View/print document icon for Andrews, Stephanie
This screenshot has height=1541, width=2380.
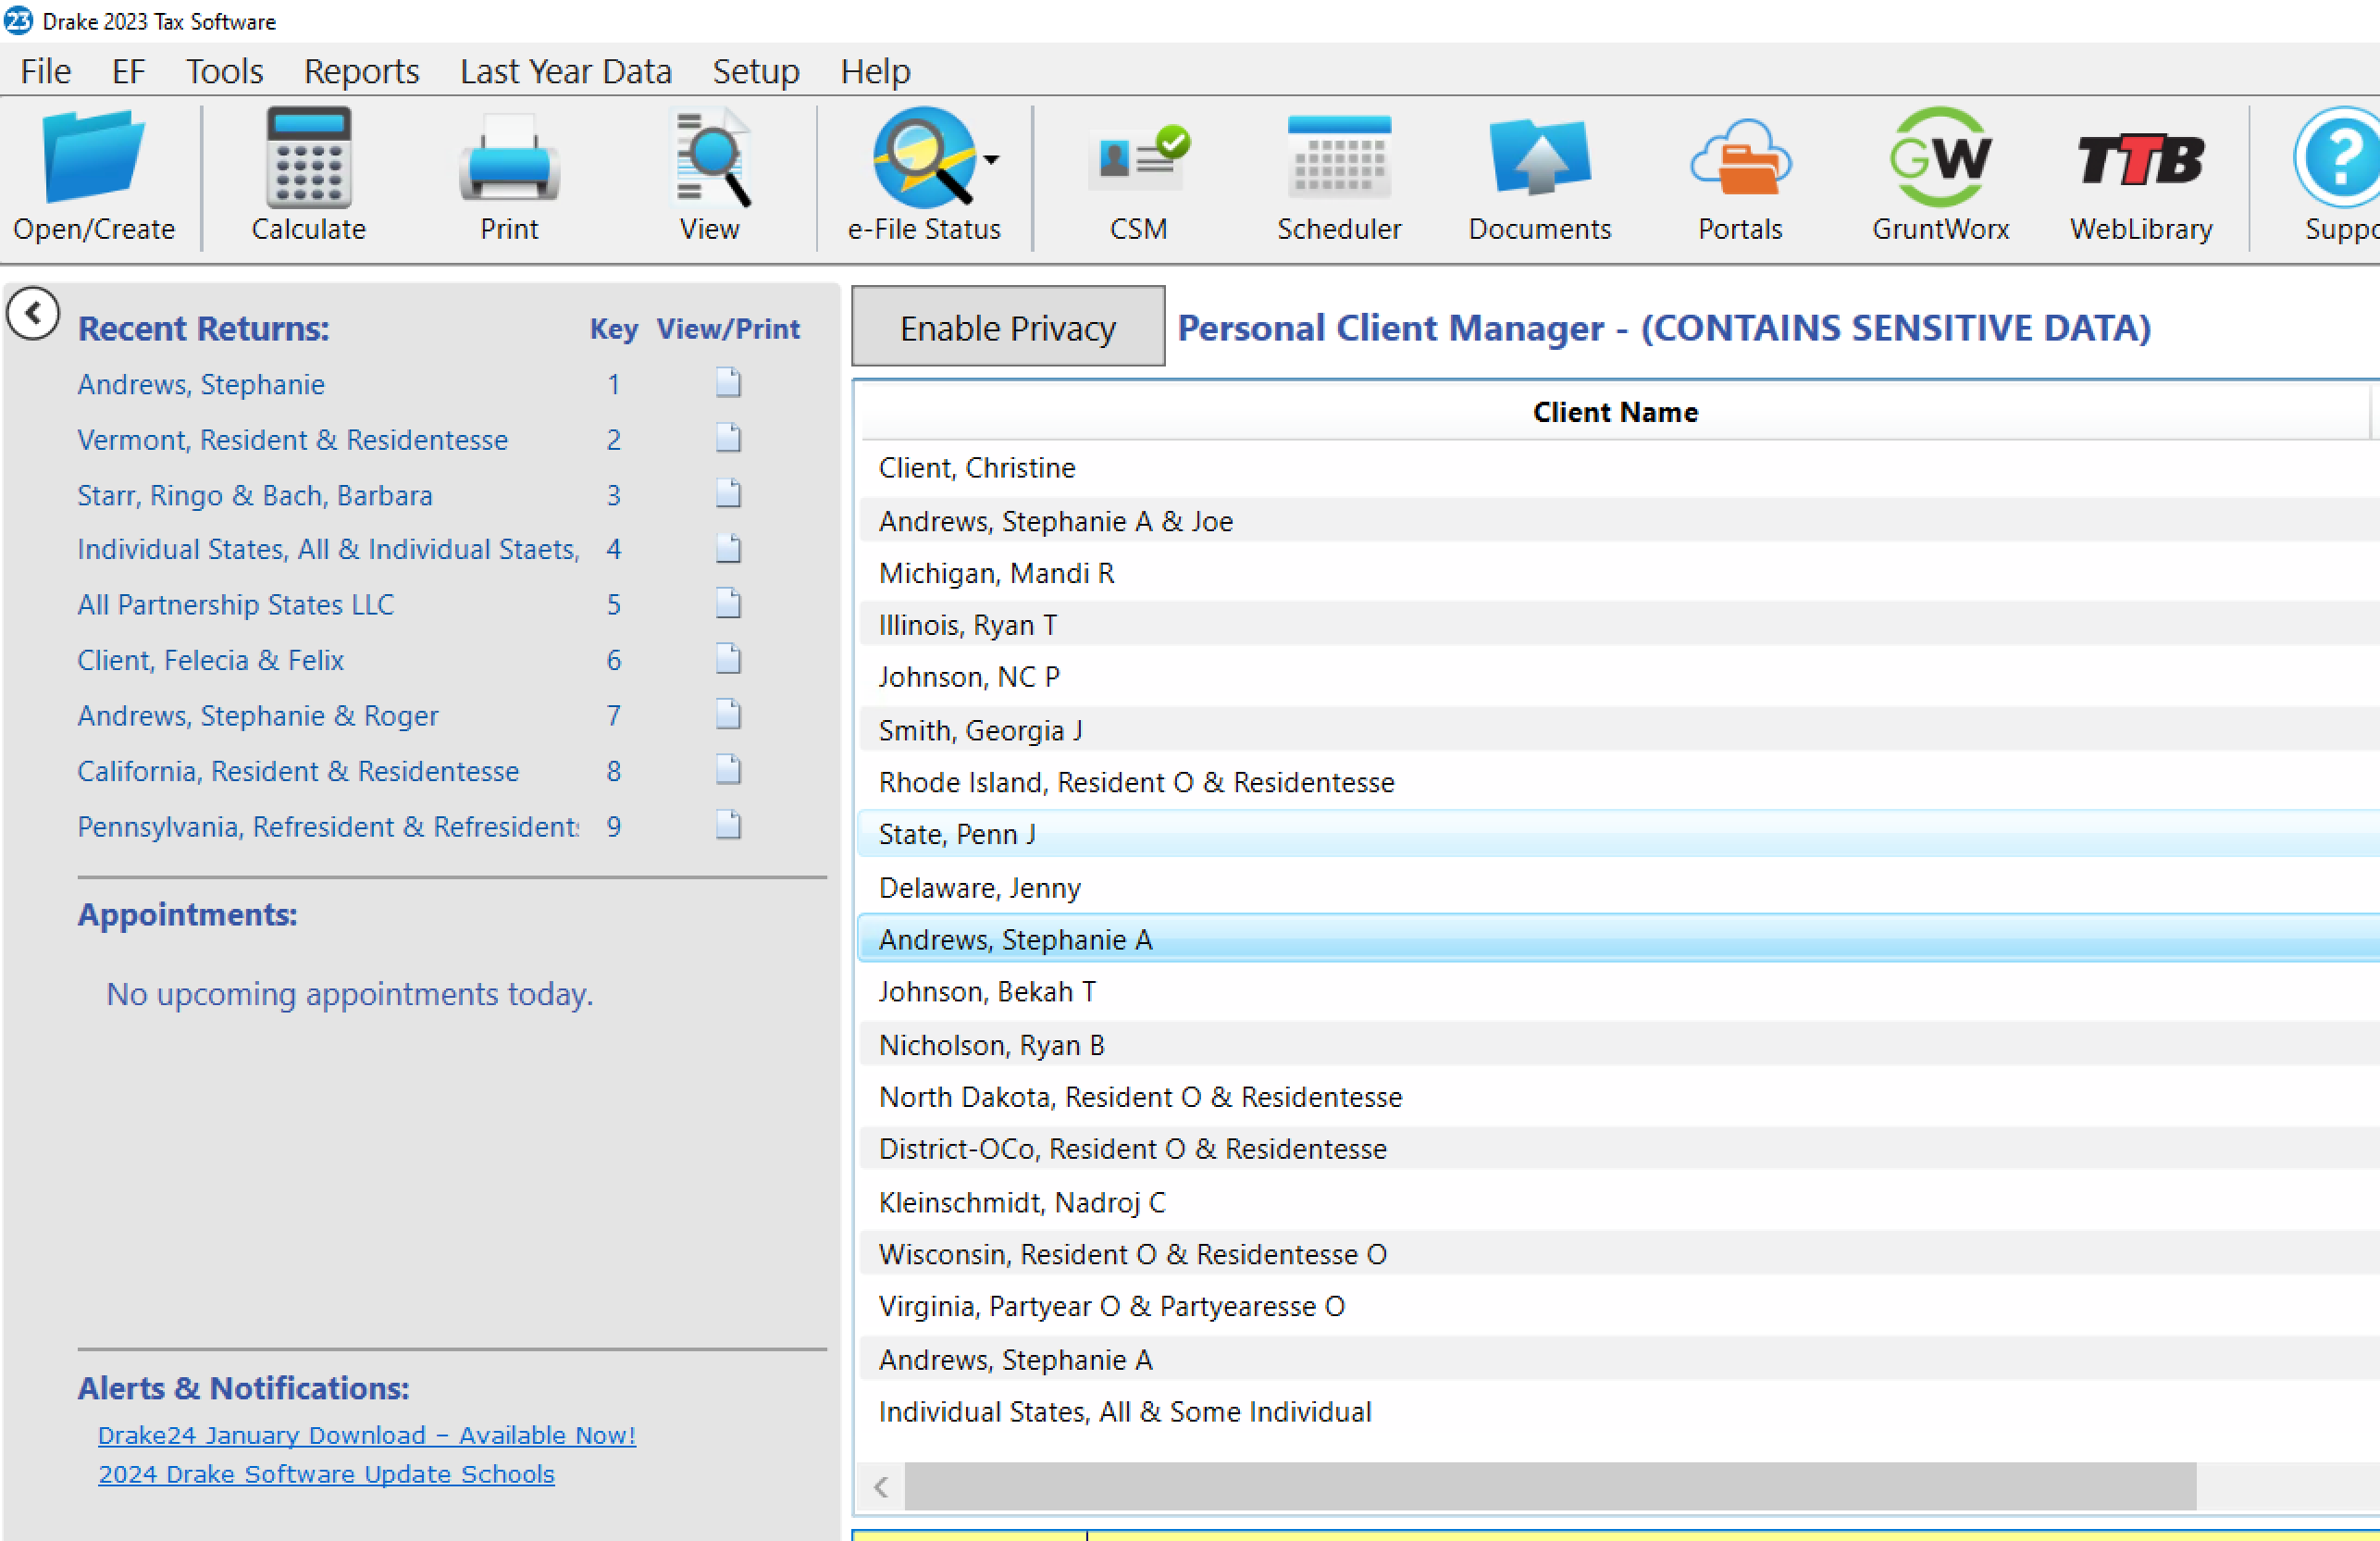click(728, 383)
